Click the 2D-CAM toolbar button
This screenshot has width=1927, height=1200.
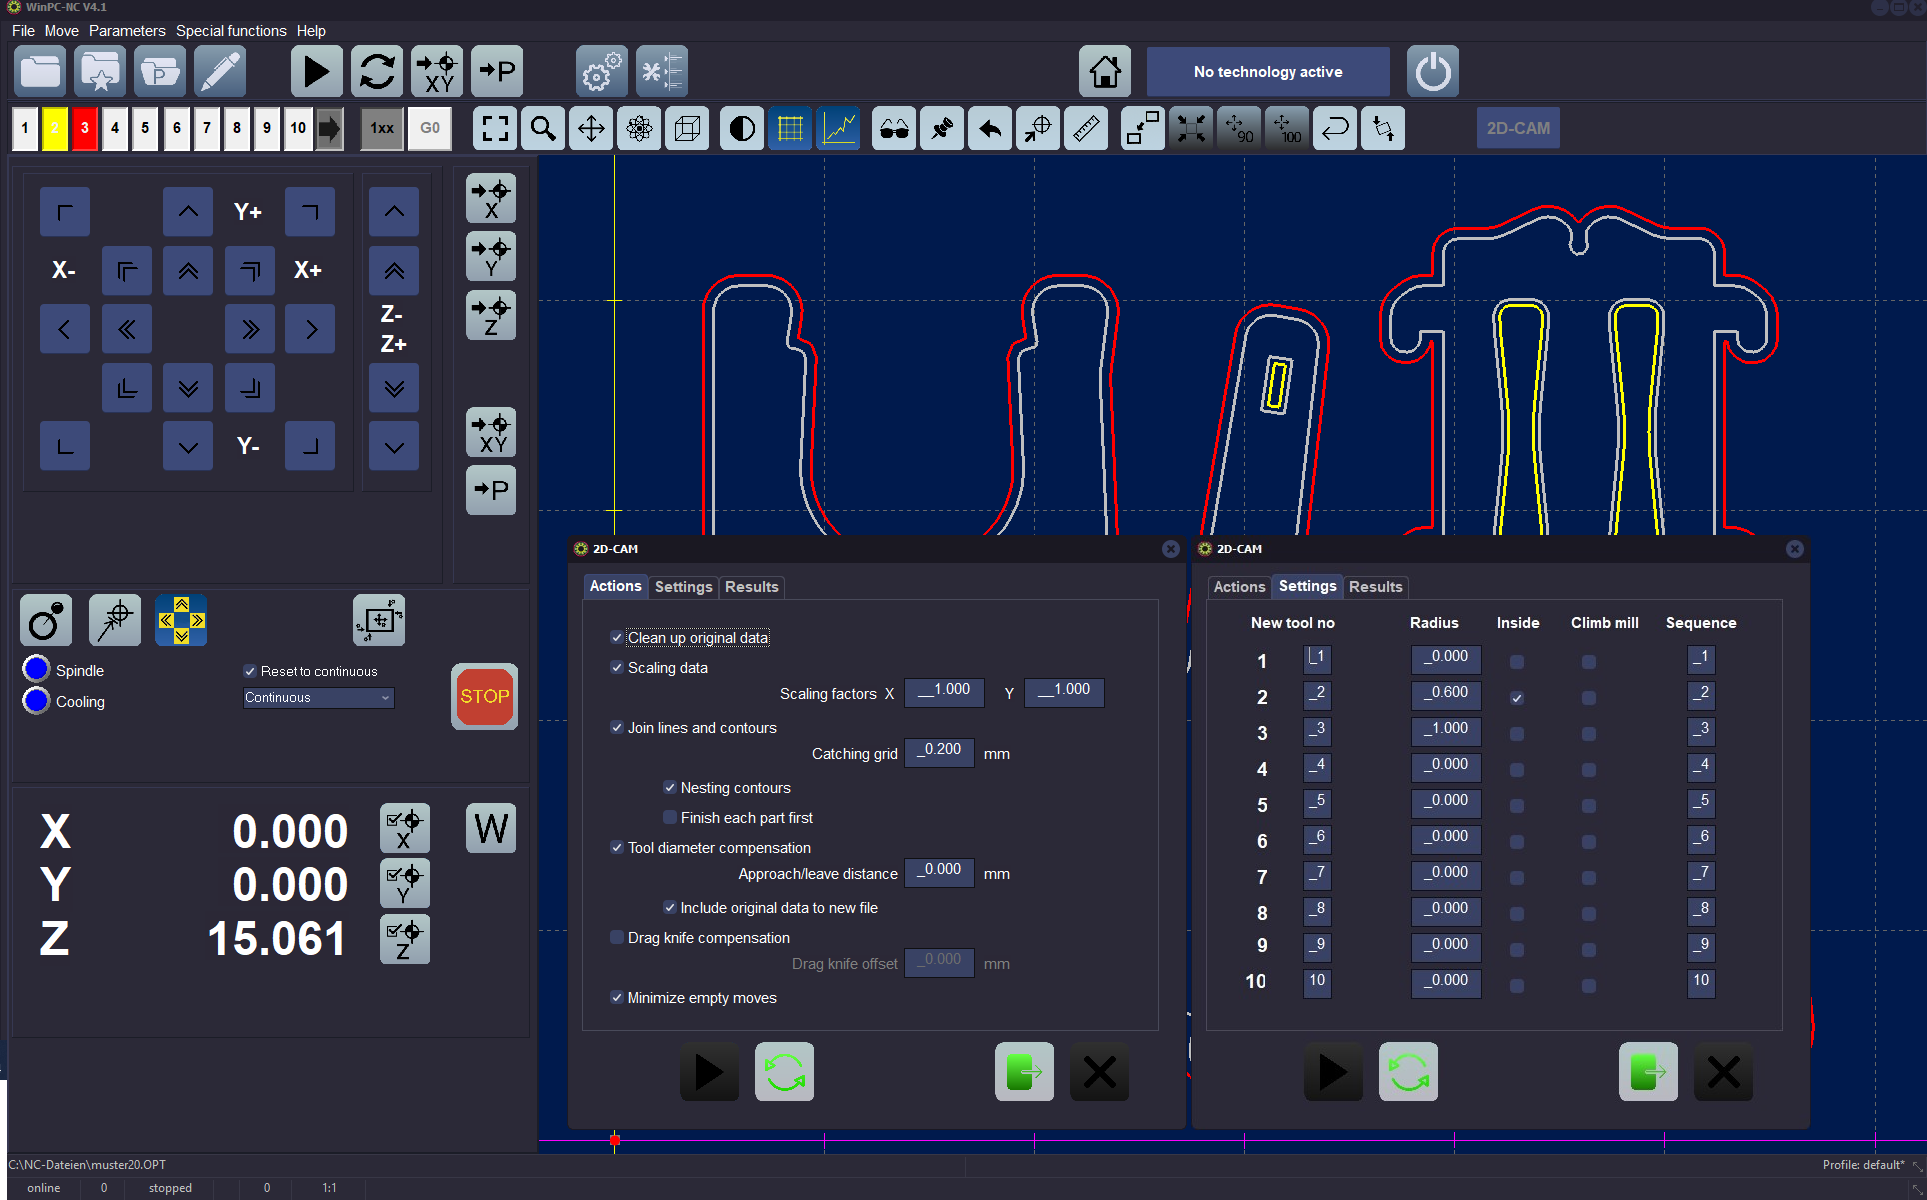[1518, 127]
